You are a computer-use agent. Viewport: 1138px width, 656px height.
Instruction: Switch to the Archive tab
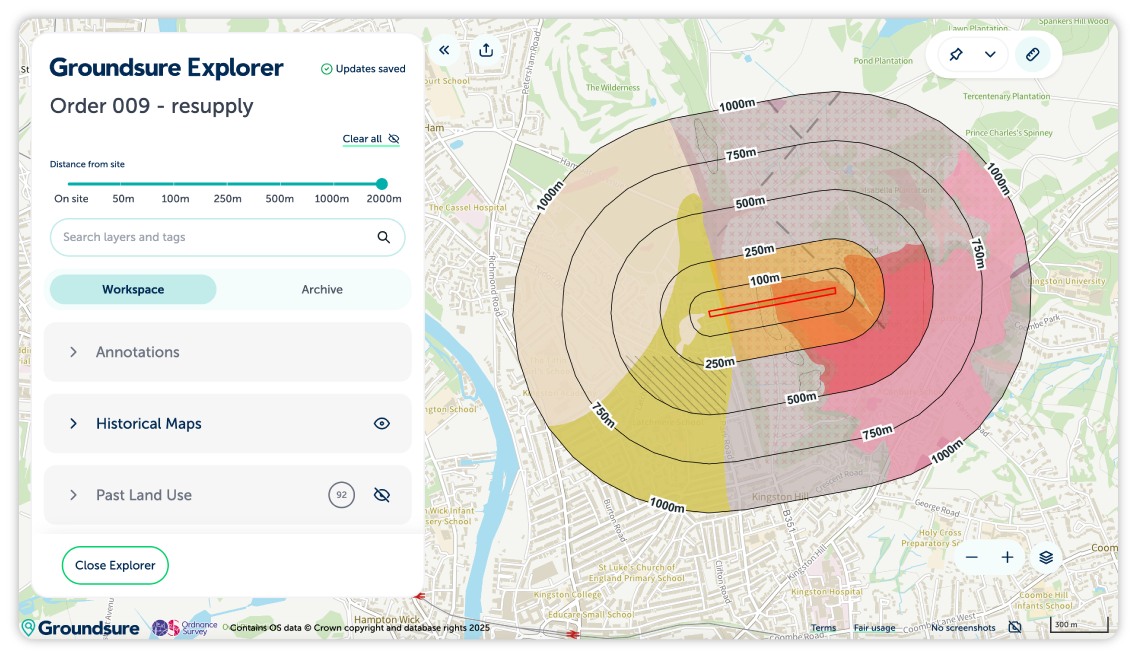[322, 288]
